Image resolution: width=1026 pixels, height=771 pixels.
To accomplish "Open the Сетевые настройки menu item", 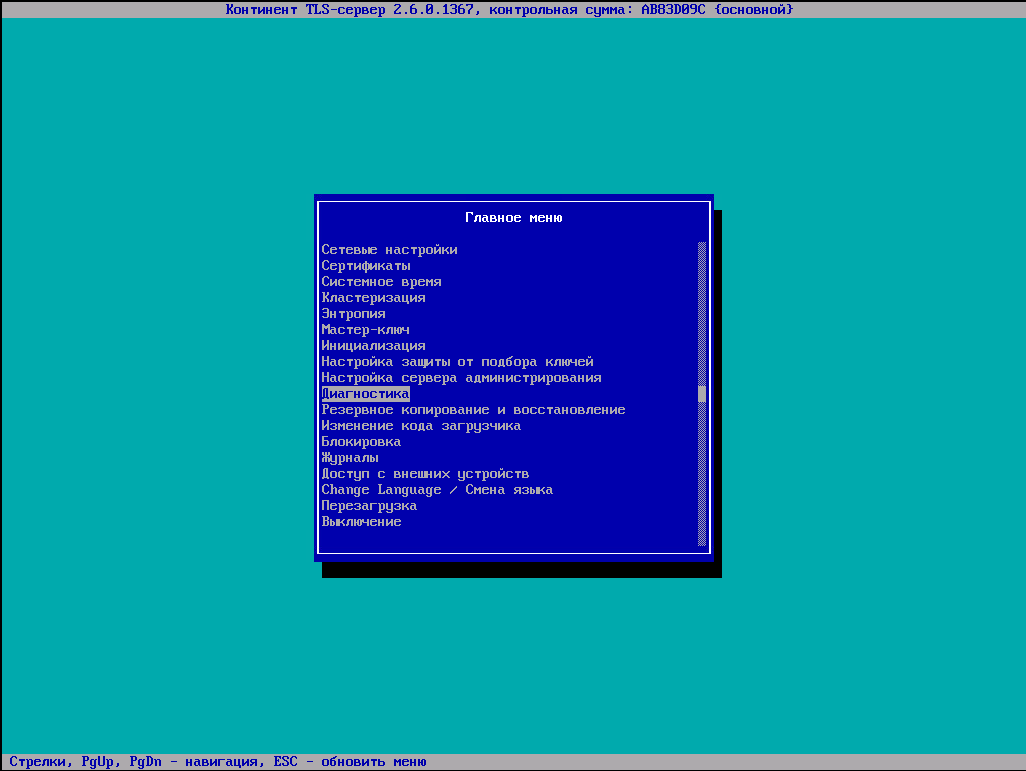I will [x=389, y=249].
